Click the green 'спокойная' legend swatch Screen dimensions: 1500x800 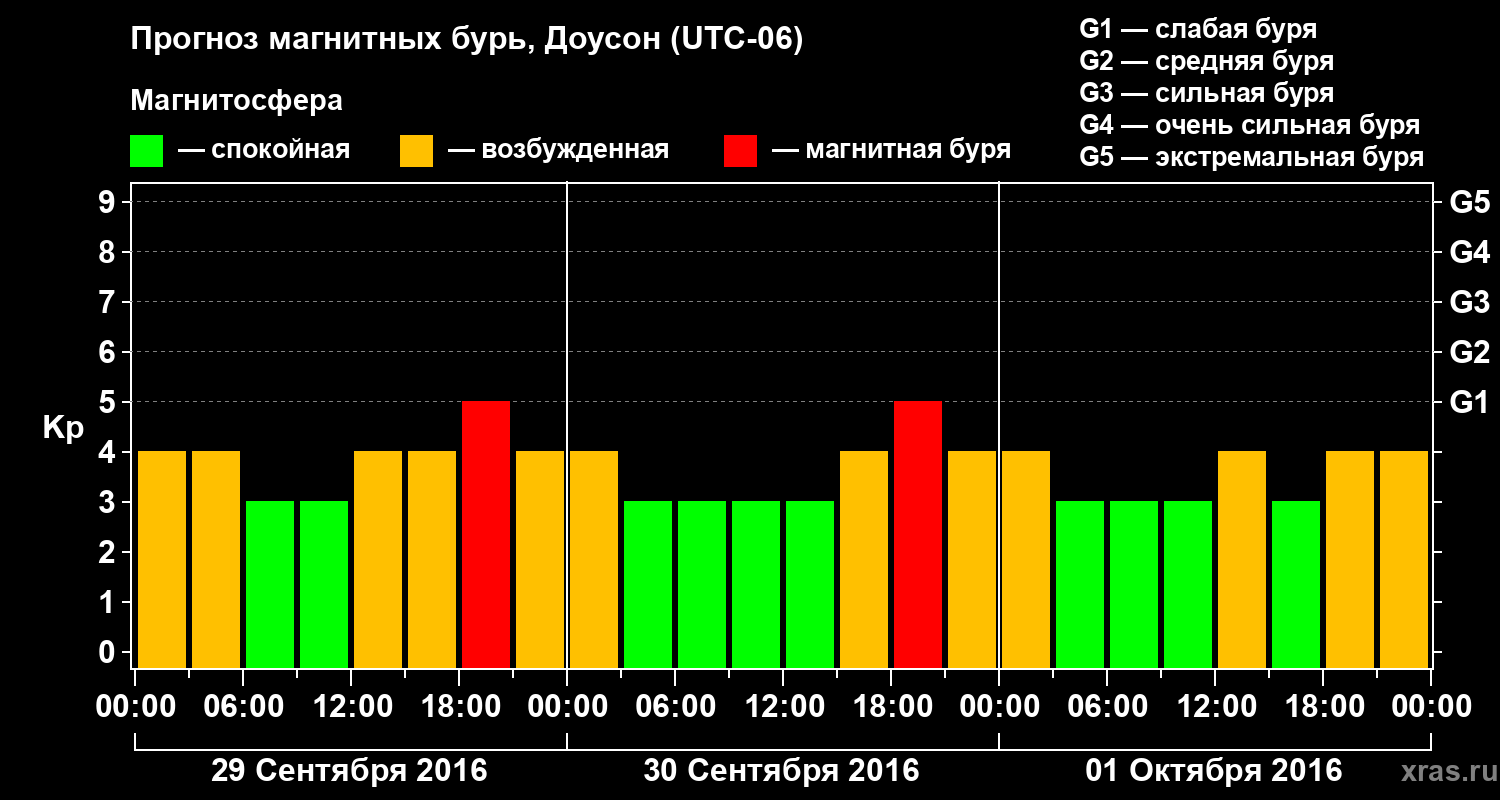pyautogui.click(x=146, y=151)
